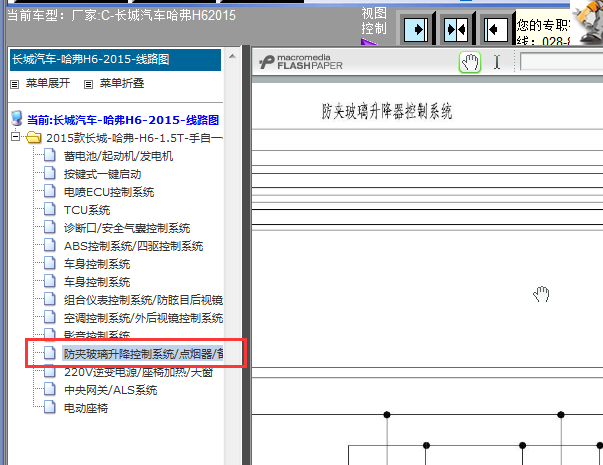Click the Macromedia FlashPaper logo

(x=301, y=62)
